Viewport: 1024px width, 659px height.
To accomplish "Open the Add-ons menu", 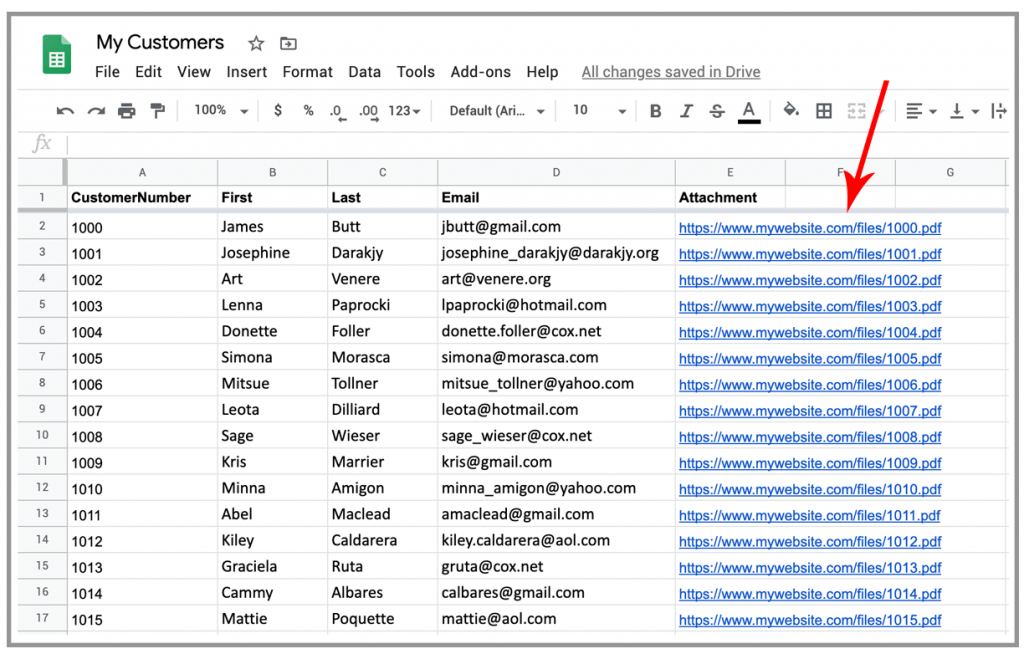I will 480,71.
